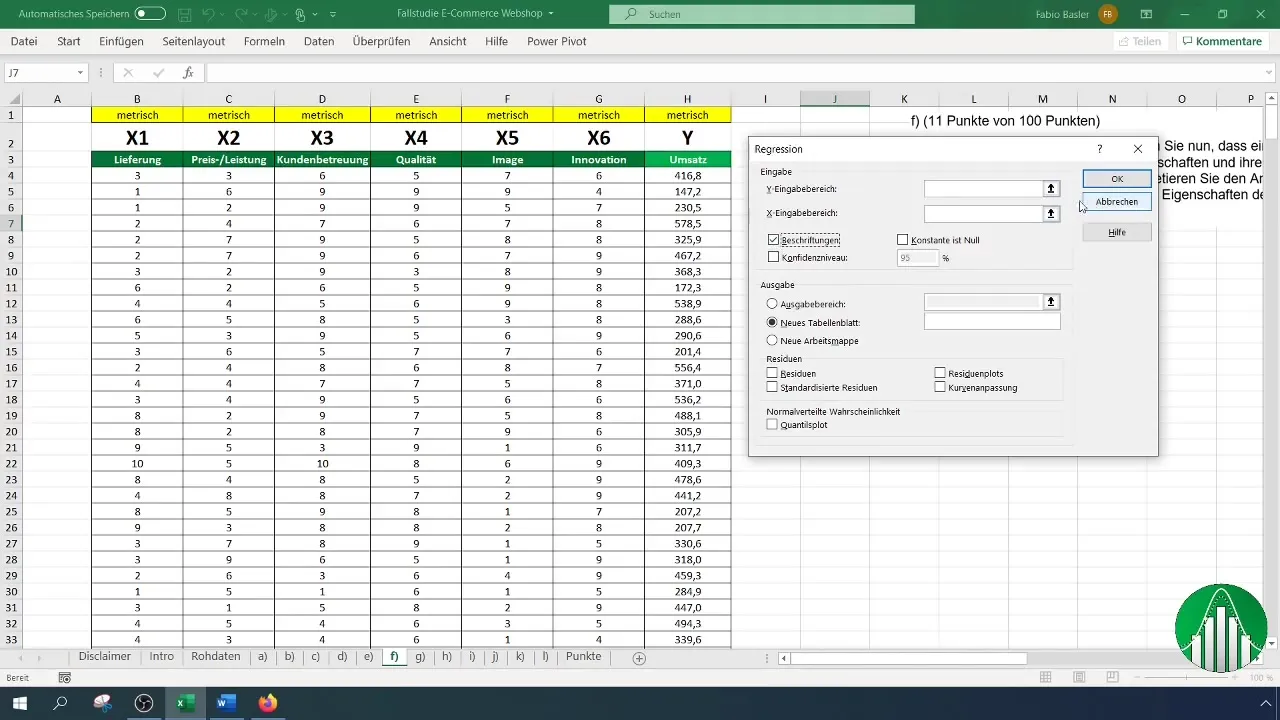Open the Customize Quick Access Toolbar arrow

pyautogui.click(x=333, y=15)
